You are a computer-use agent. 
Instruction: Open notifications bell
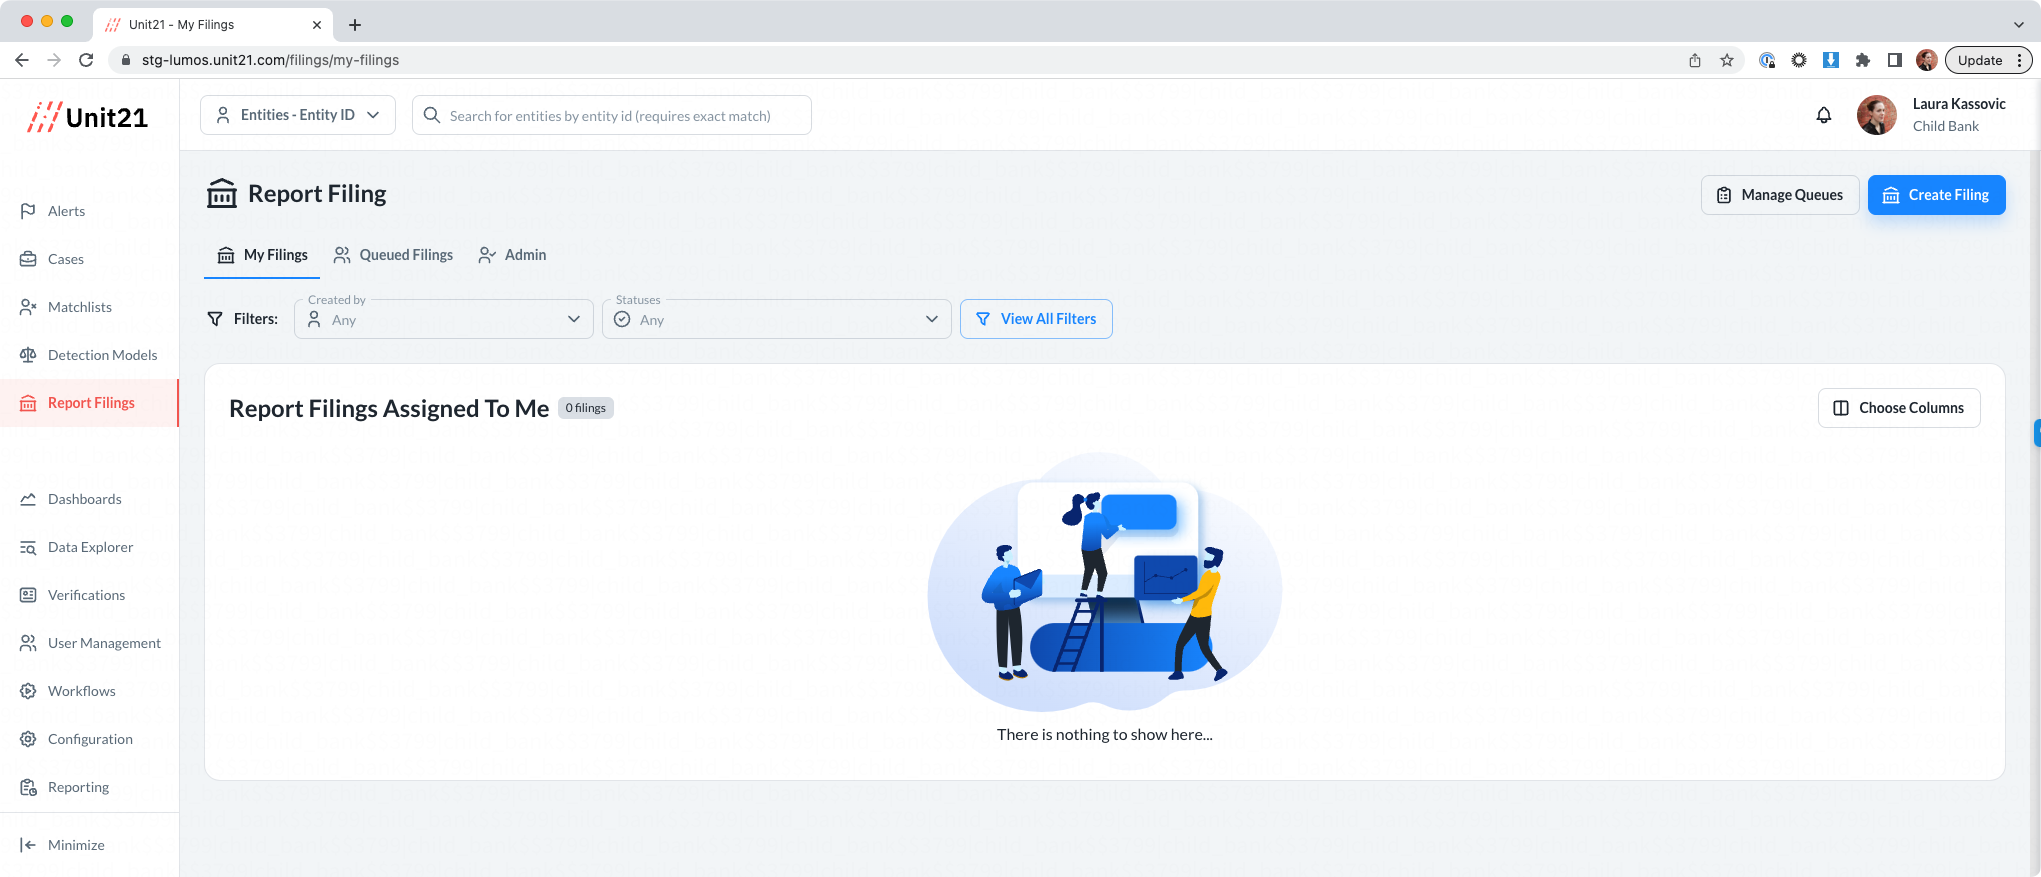(1824, 115)
